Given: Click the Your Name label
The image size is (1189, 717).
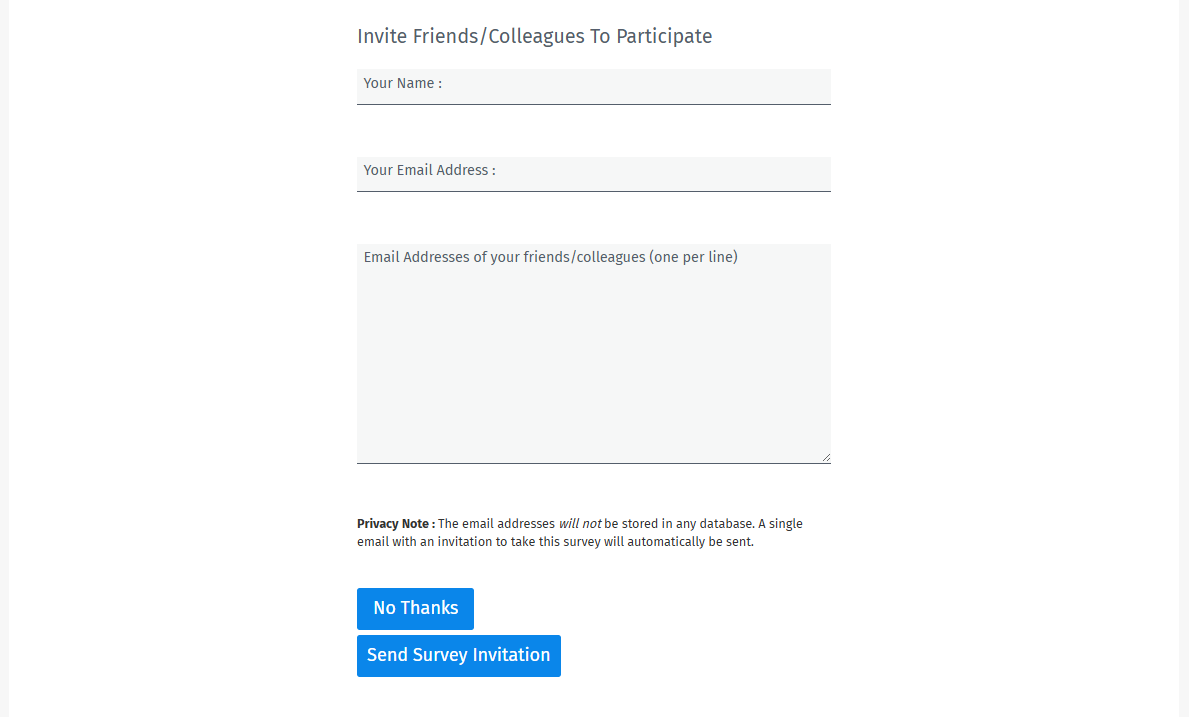Looking at the screenshot, I should pos(403,83).
